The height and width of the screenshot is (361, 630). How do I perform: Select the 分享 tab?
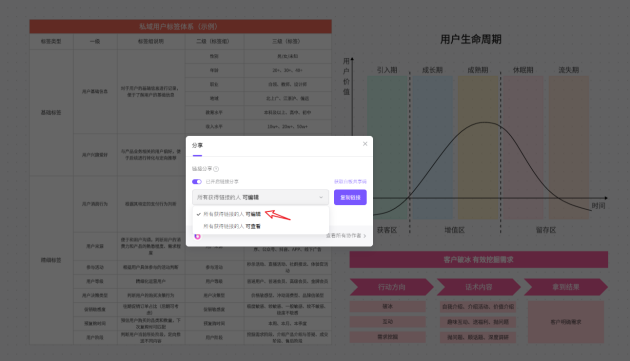tap(197, 146)
